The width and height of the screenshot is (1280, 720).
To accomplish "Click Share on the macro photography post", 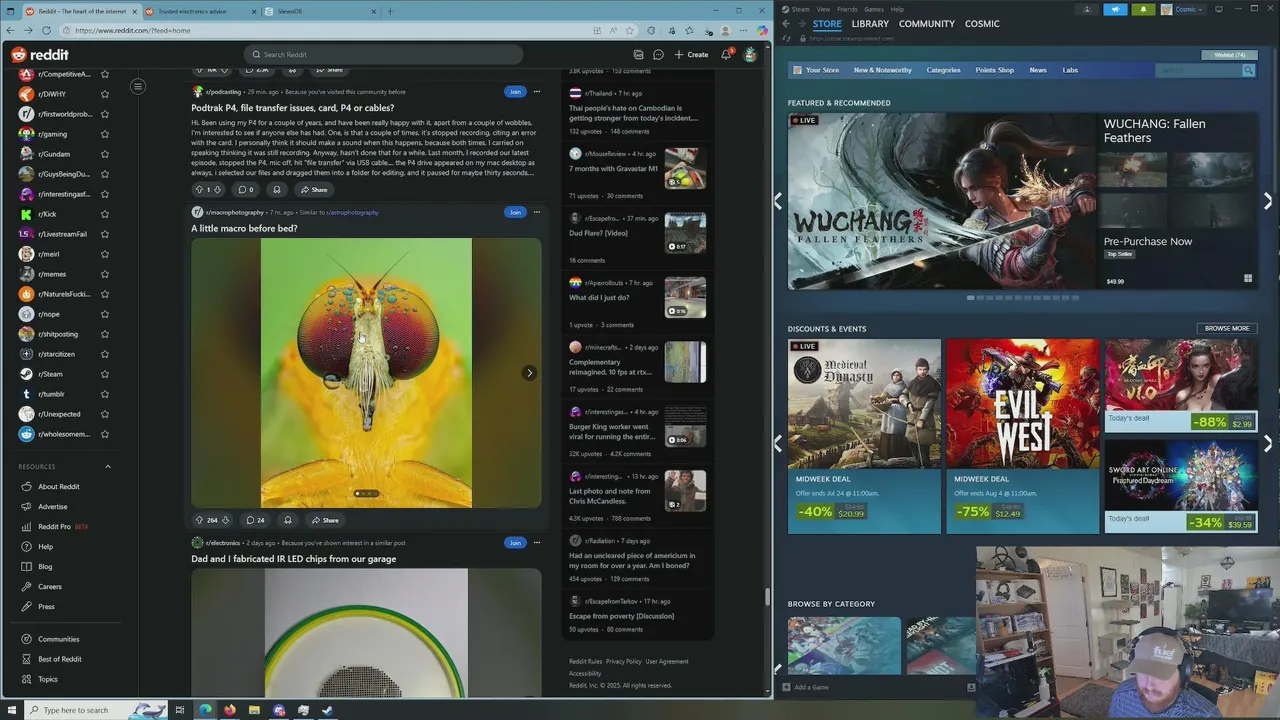I will click(324, 520).
